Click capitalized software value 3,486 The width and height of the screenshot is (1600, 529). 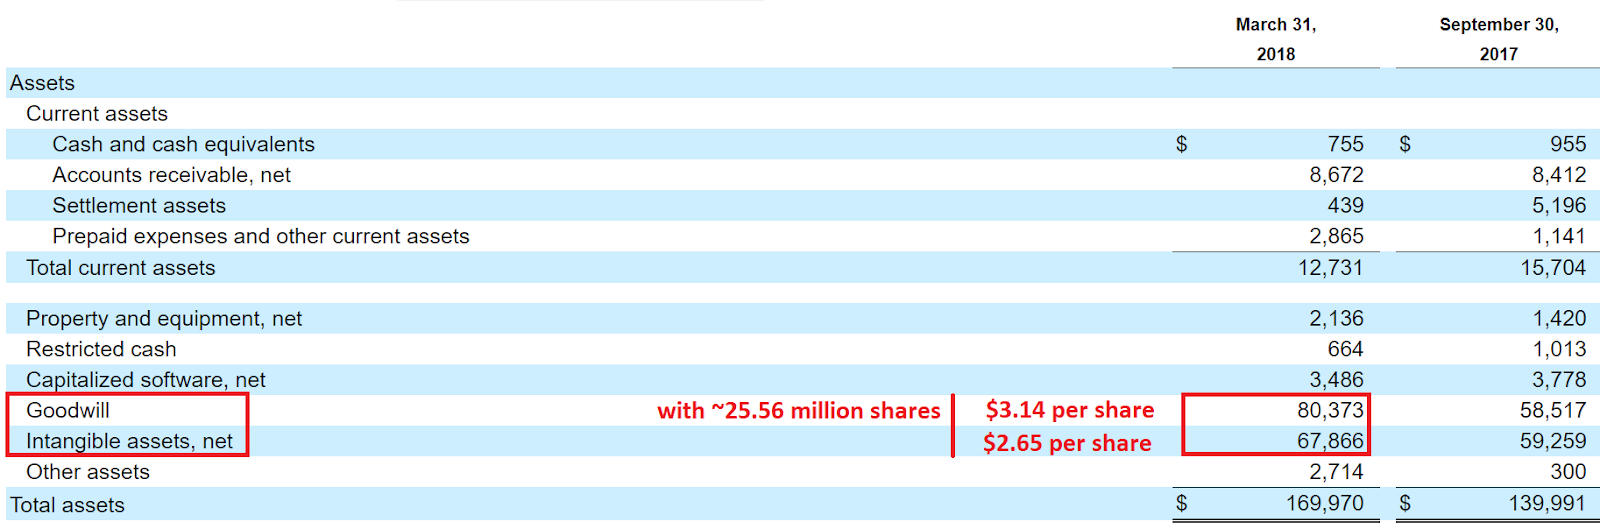[x=1337, y=380]
